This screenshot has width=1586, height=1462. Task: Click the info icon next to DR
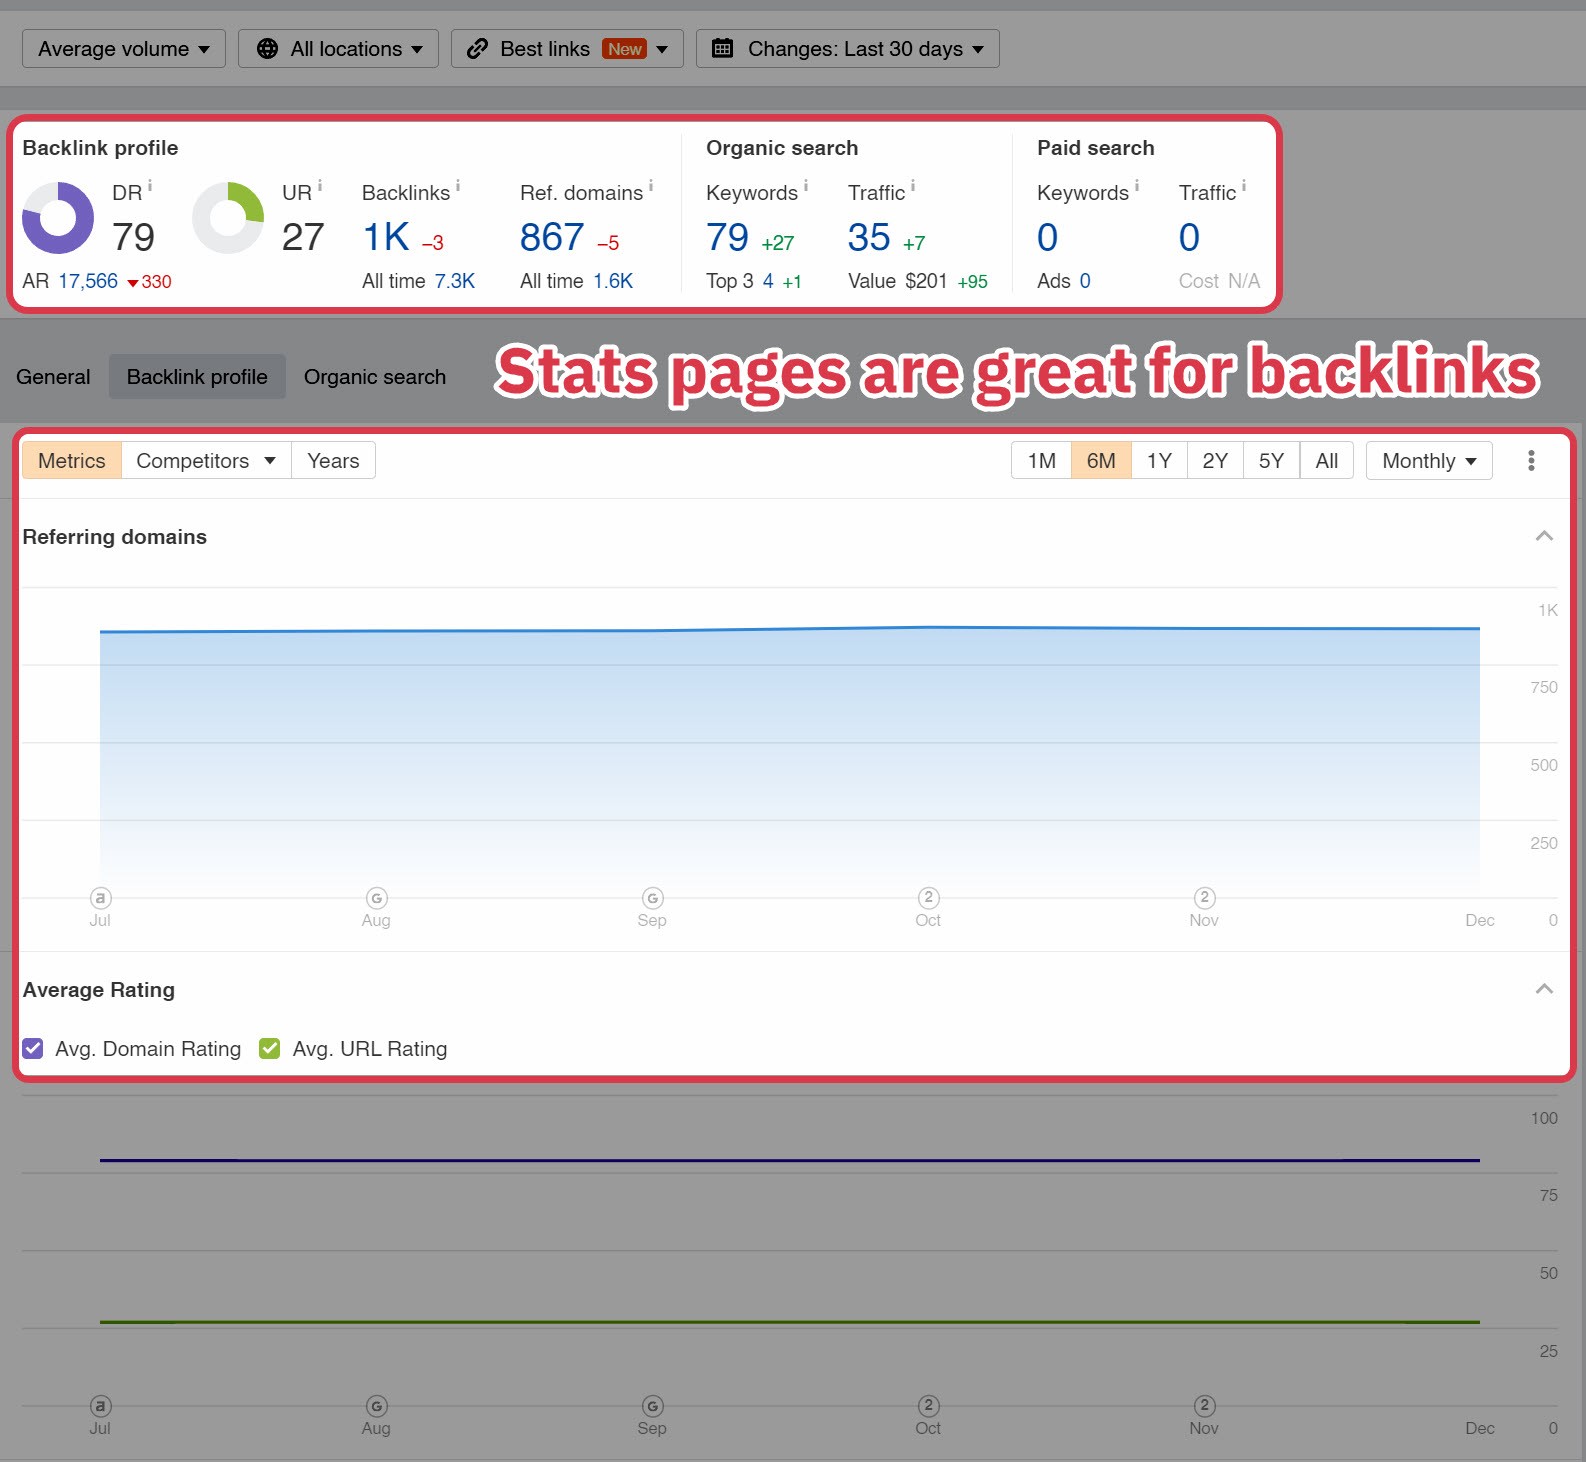pos(150,185)
